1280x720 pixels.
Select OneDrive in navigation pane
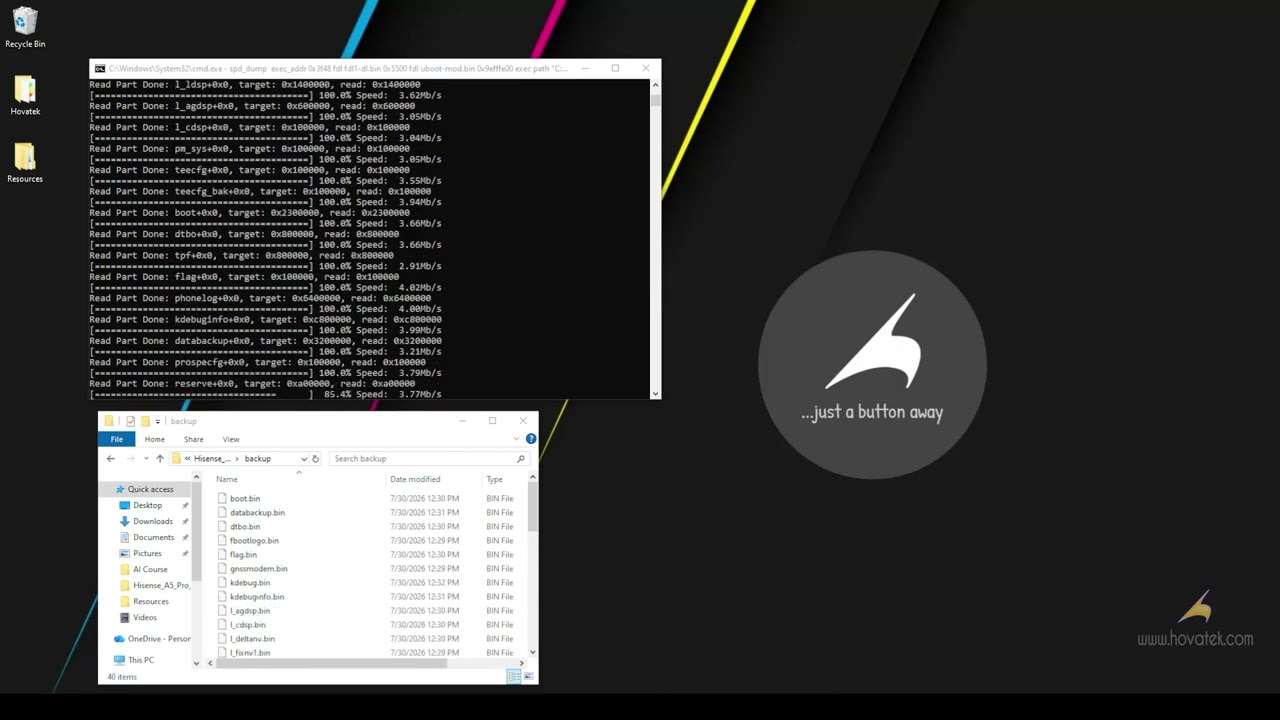click(152, 638)
